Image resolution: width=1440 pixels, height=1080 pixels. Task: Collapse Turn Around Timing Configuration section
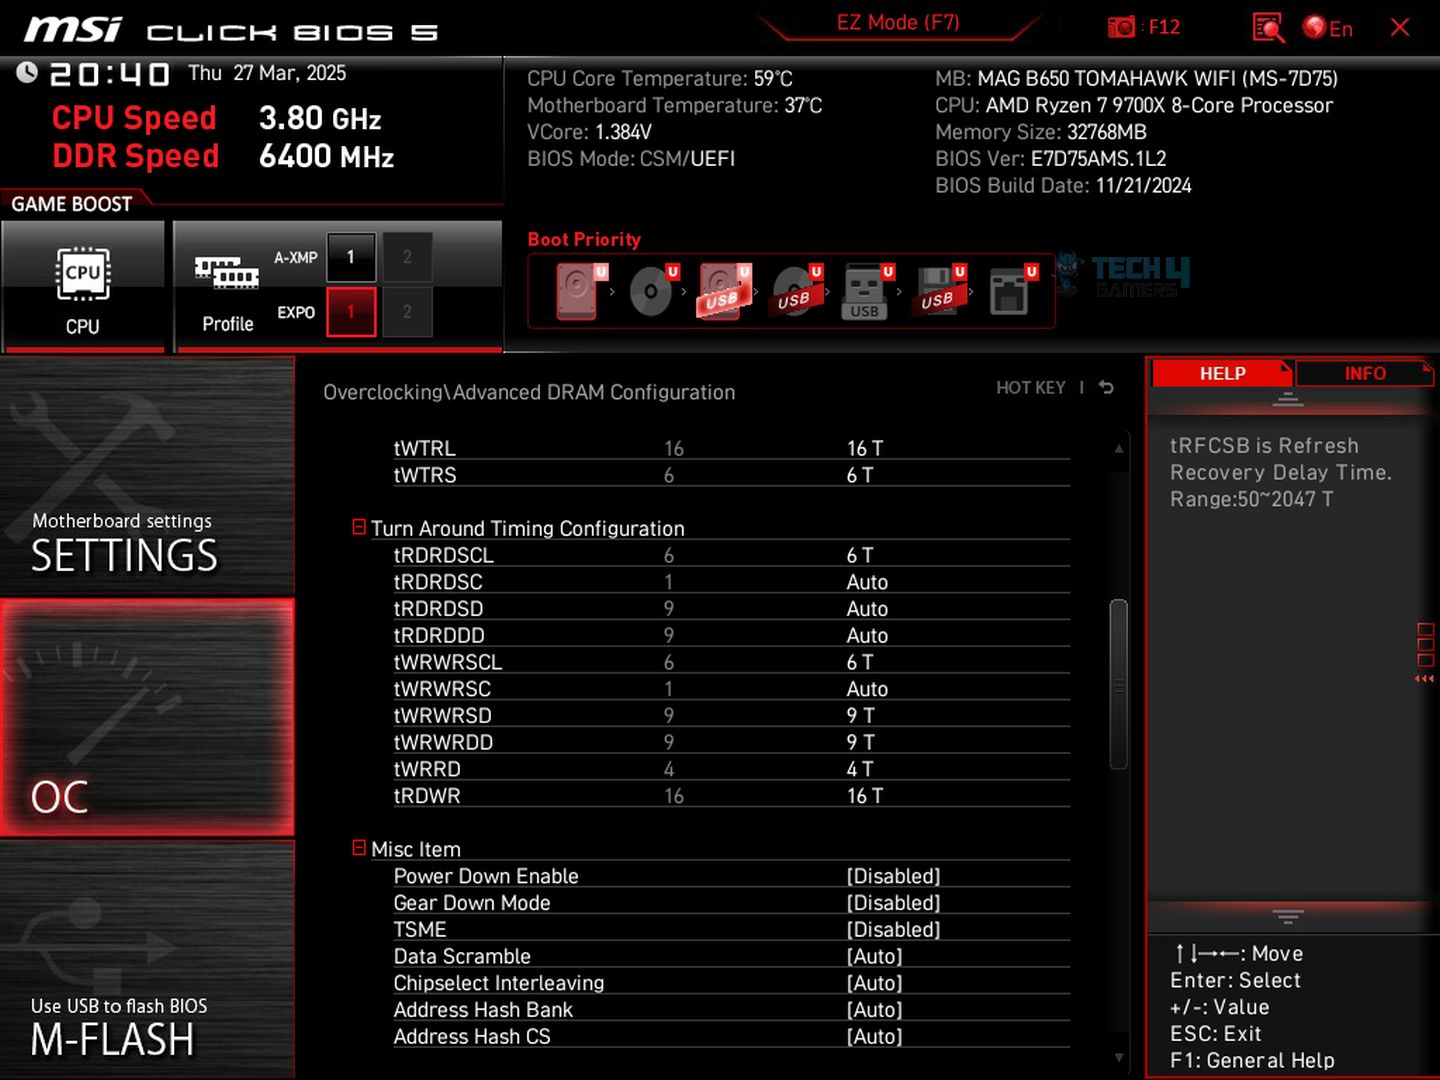click(359, 527)
